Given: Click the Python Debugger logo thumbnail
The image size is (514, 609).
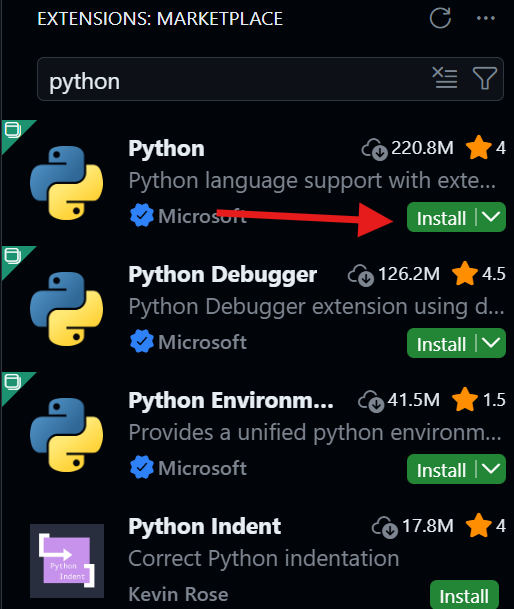Looking at the screenshot, I should [66, 309].
